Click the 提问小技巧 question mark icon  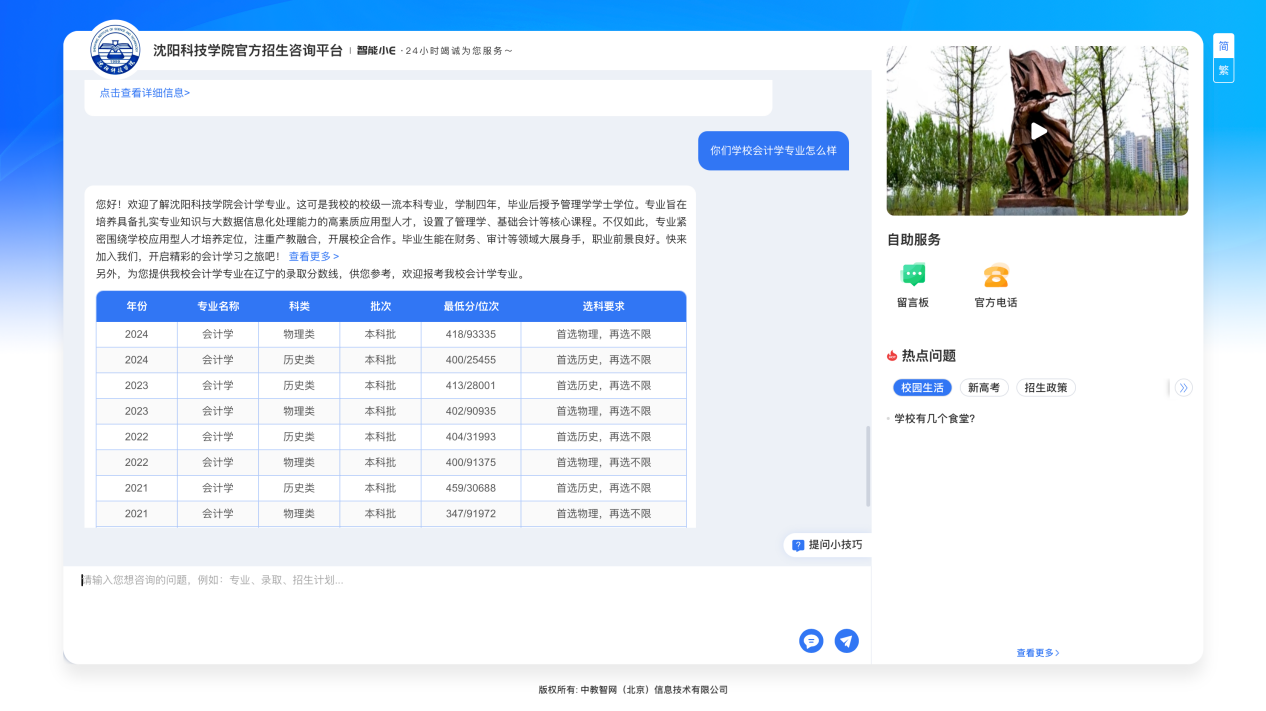798,545
